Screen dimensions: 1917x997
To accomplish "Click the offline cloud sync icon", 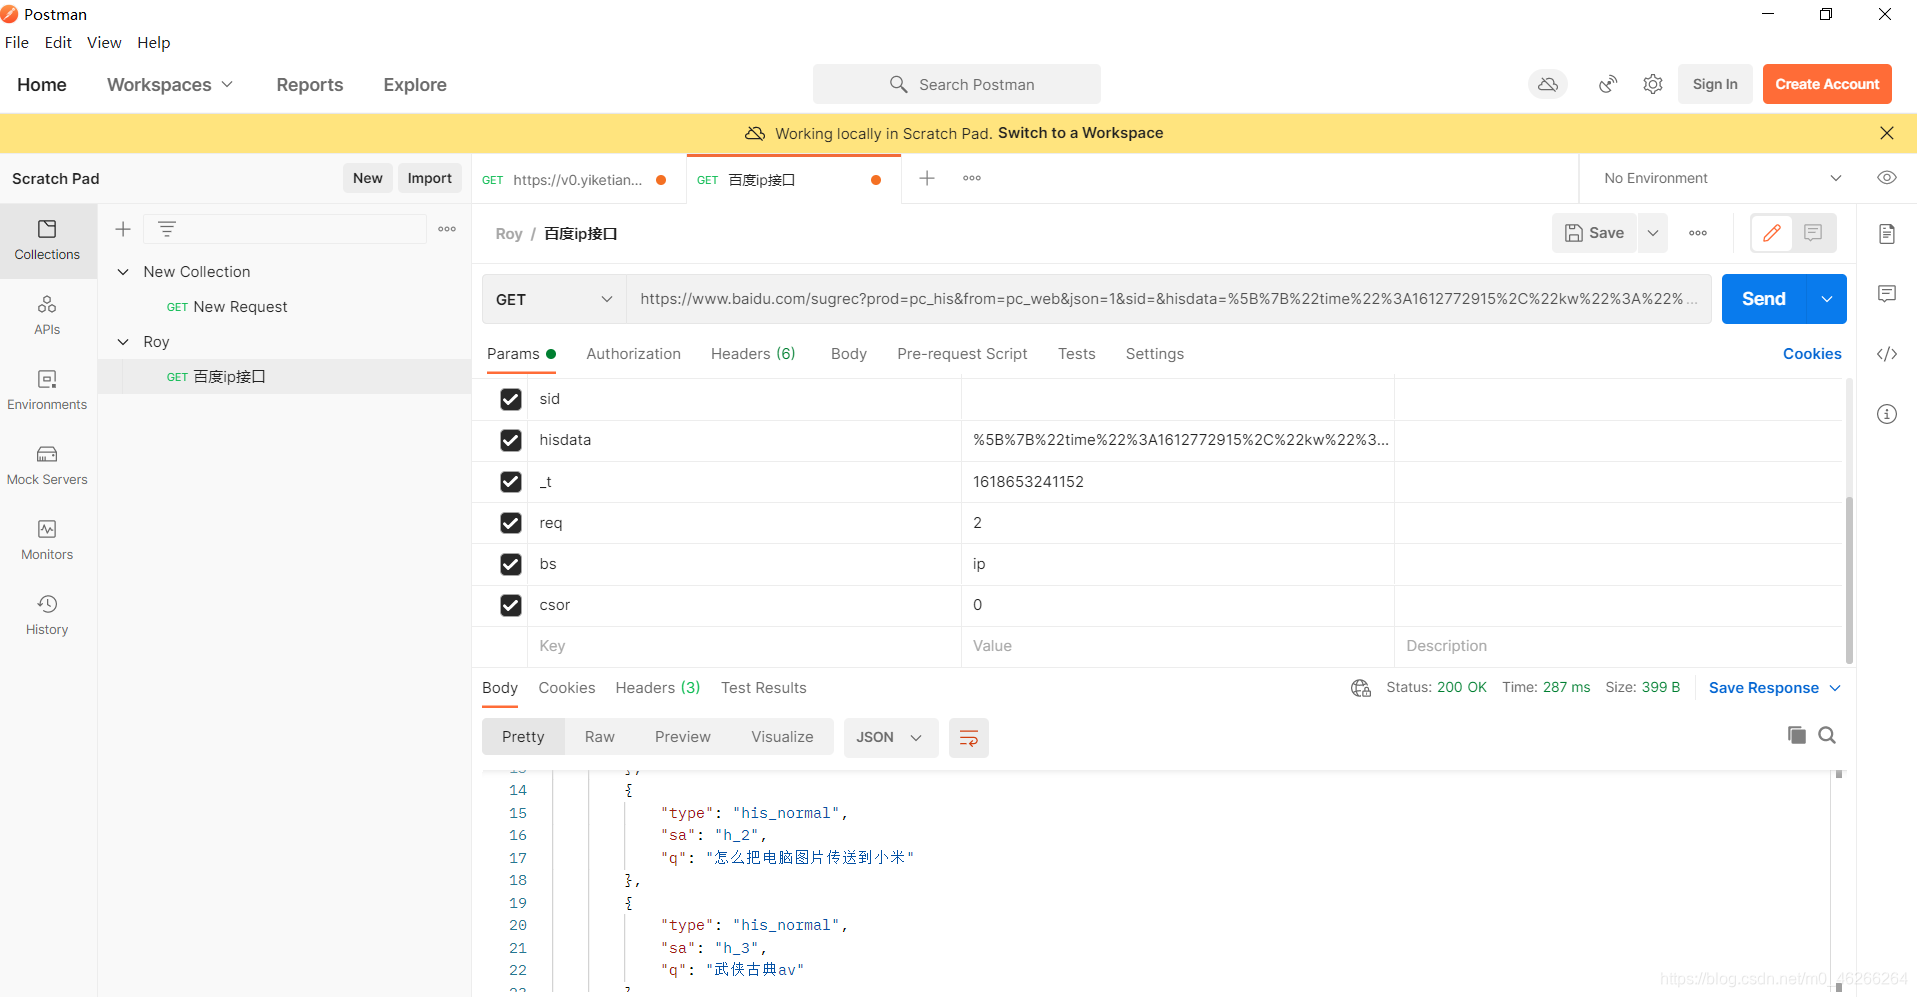I will tap(1548, 84).
